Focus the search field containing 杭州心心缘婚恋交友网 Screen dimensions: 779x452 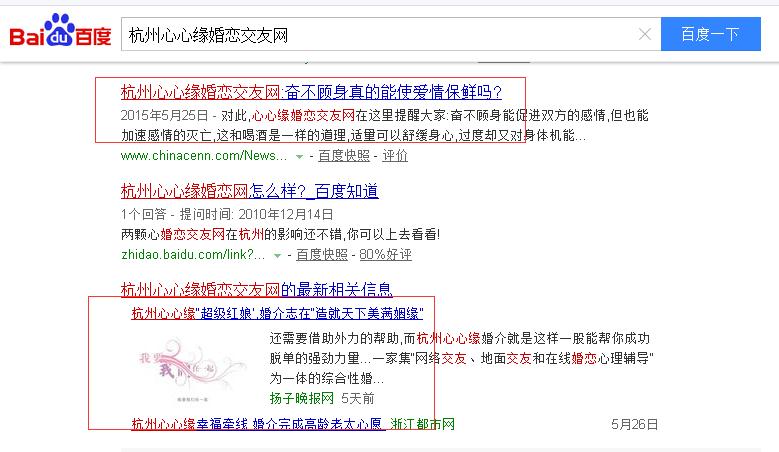click(x=391, y=34)
